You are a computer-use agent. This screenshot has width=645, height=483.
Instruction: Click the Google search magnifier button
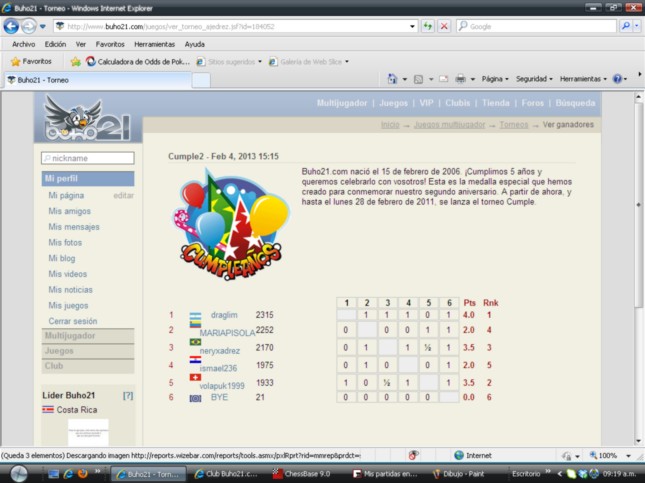click(x=625, y=26)
